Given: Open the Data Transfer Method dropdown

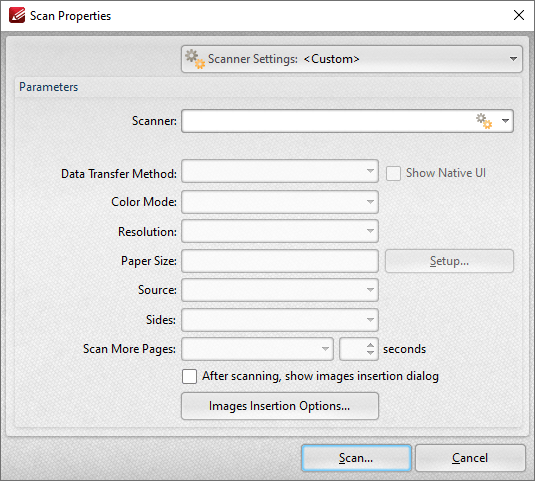Looking at the screenshot, I should pyautogui.click(x=280, y=171).
